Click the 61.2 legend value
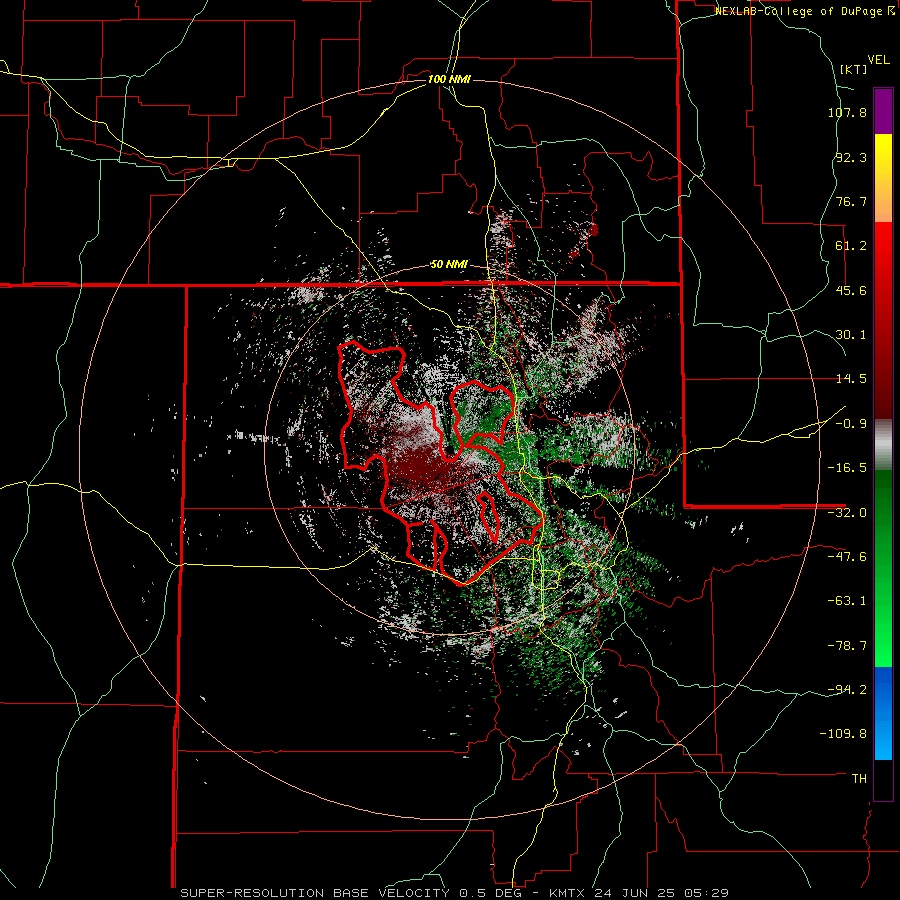Screen dimensions: 900x900 click(851, 246)
